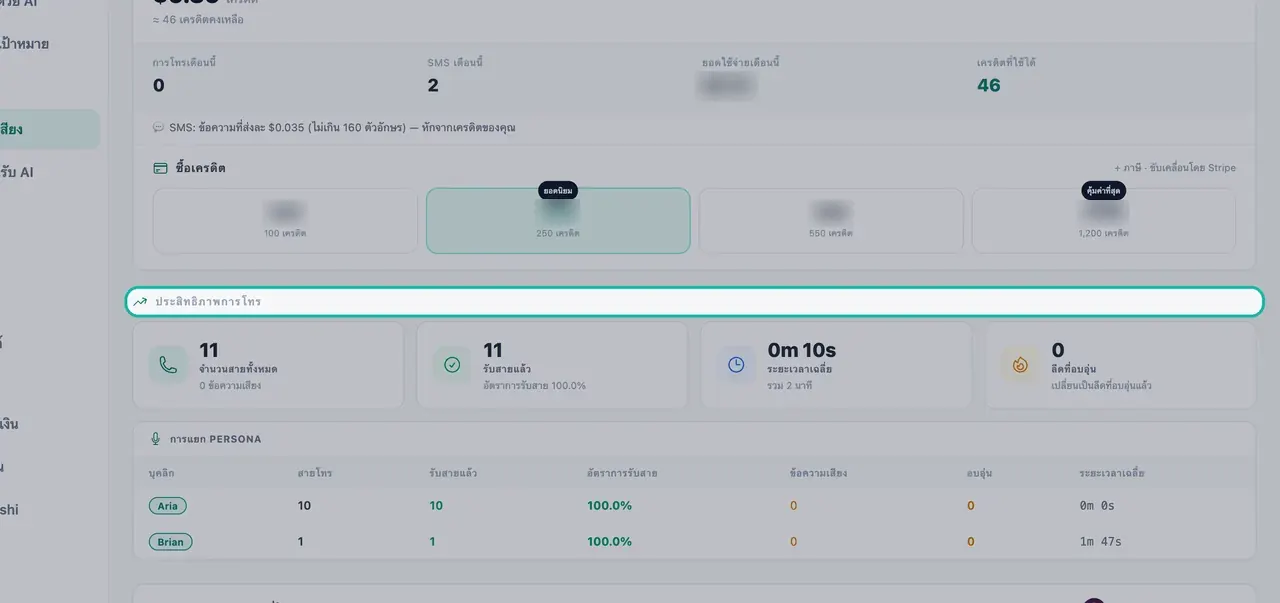Click the SMS เดือนนี้ value 2
Viewport: 1280px width, 603px height.
tap(433, 85)
